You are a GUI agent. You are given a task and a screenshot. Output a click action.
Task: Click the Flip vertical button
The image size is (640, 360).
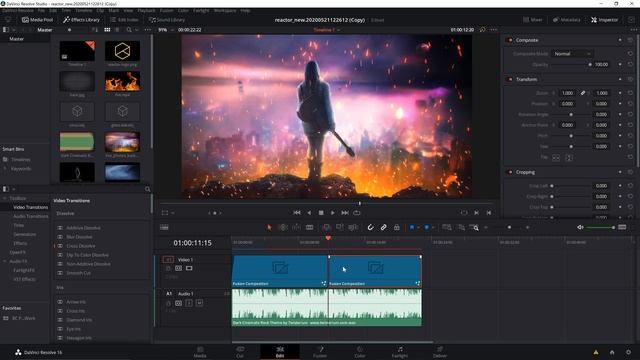click(x=569, y=158)
